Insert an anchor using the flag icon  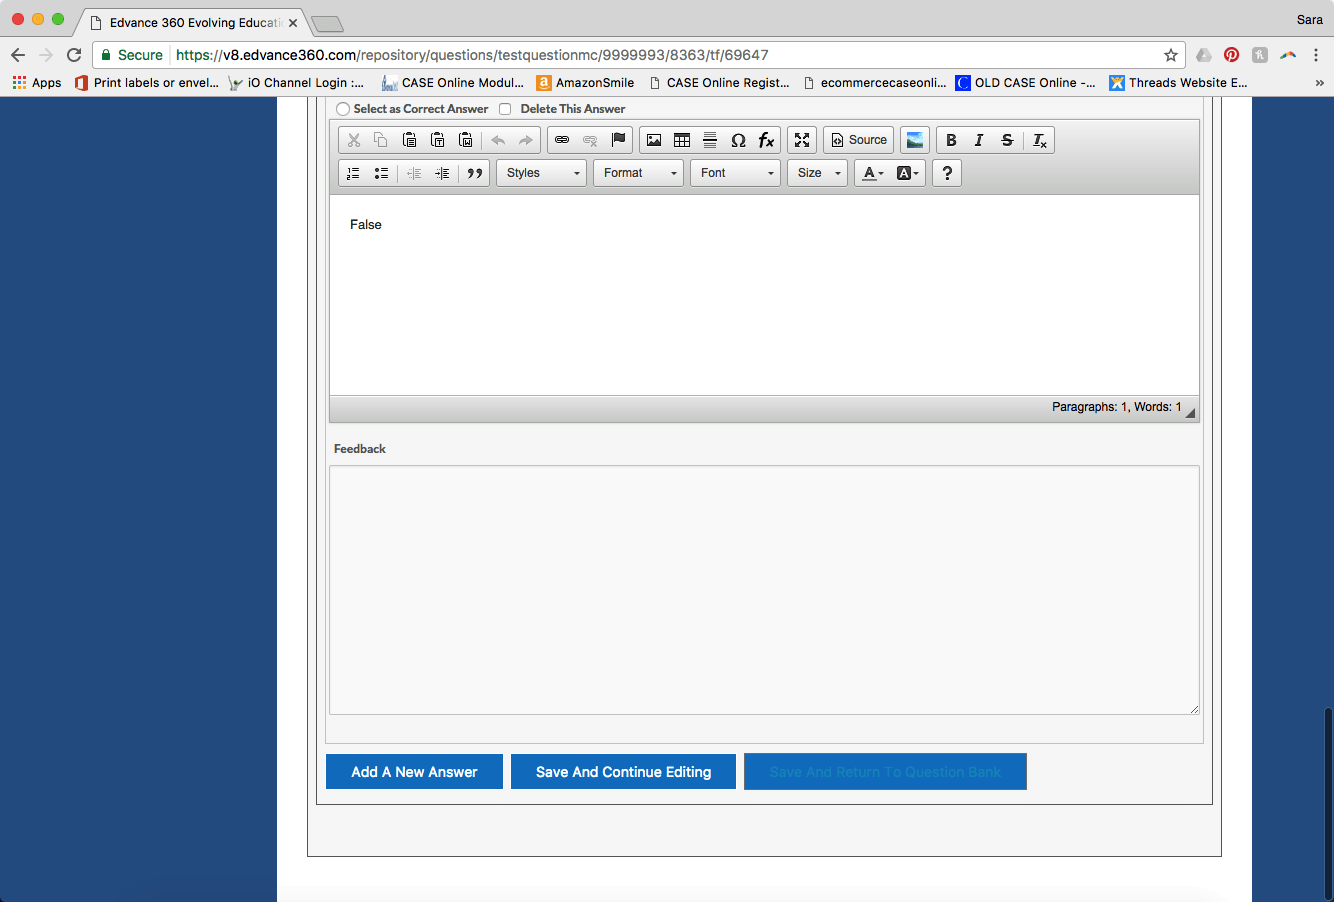(618, 140)
